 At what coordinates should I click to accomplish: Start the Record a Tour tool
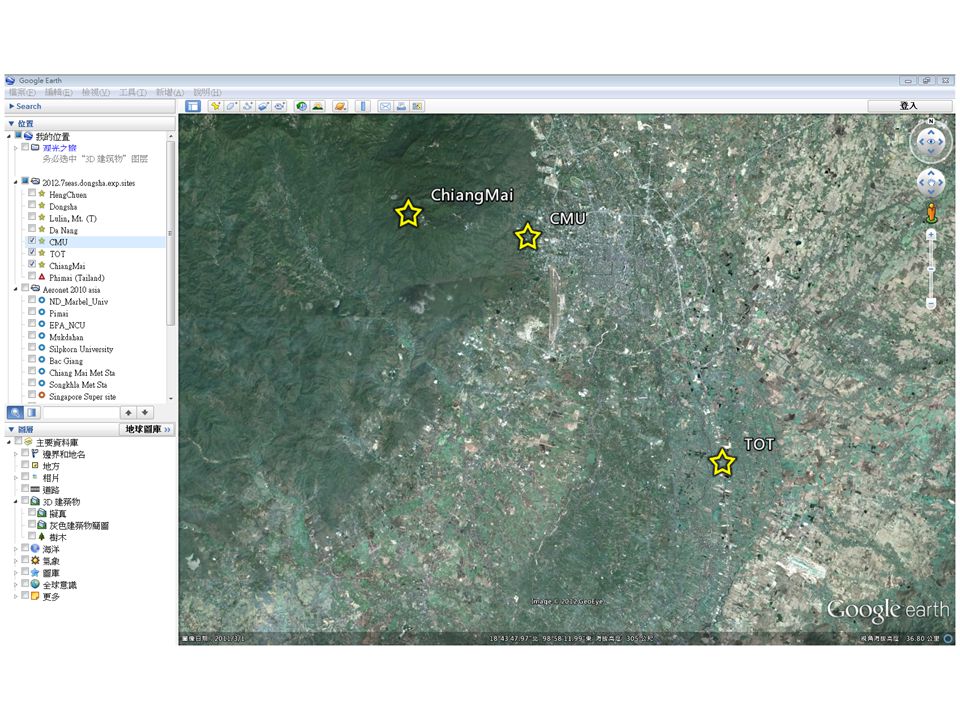point(280,107)
